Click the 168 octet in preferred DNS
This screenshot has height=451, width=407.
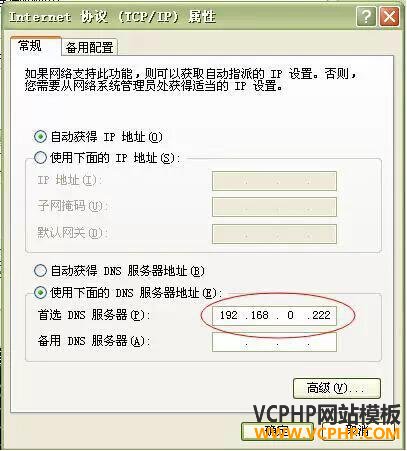(260, 315)
